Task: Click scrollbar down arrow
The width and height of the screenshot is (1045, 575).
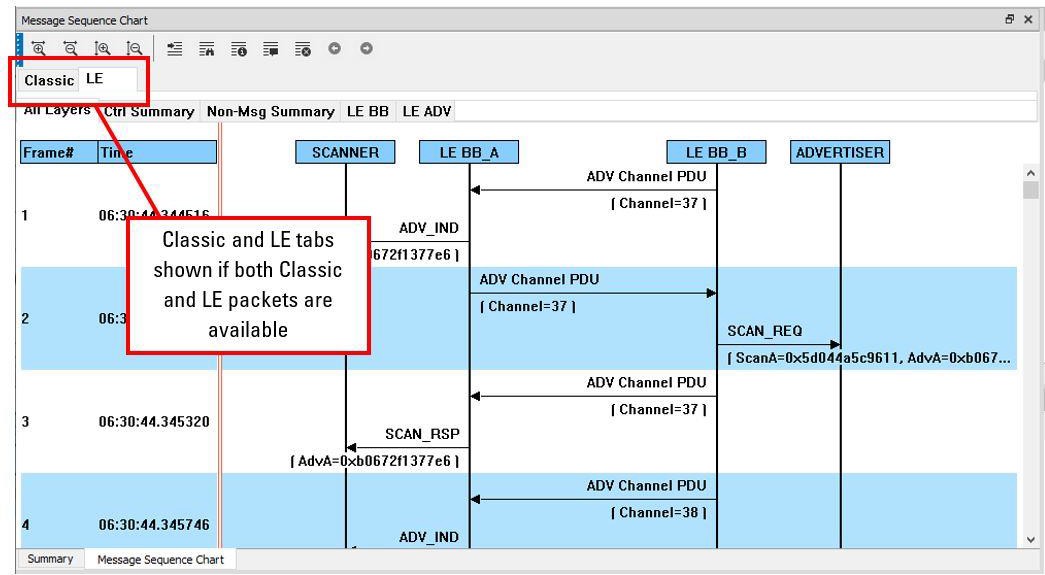Action: [1030, 540]
